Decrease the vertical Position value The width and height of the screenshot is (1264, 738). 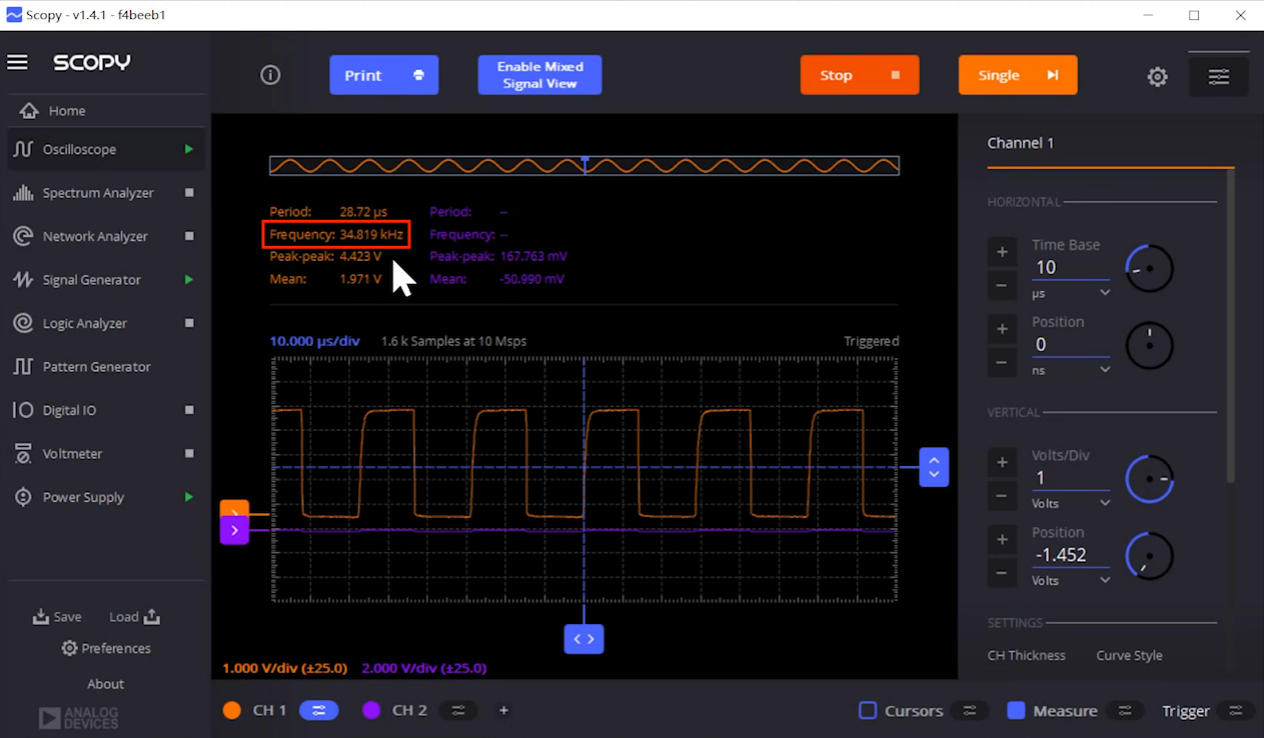click(1002, 573)
